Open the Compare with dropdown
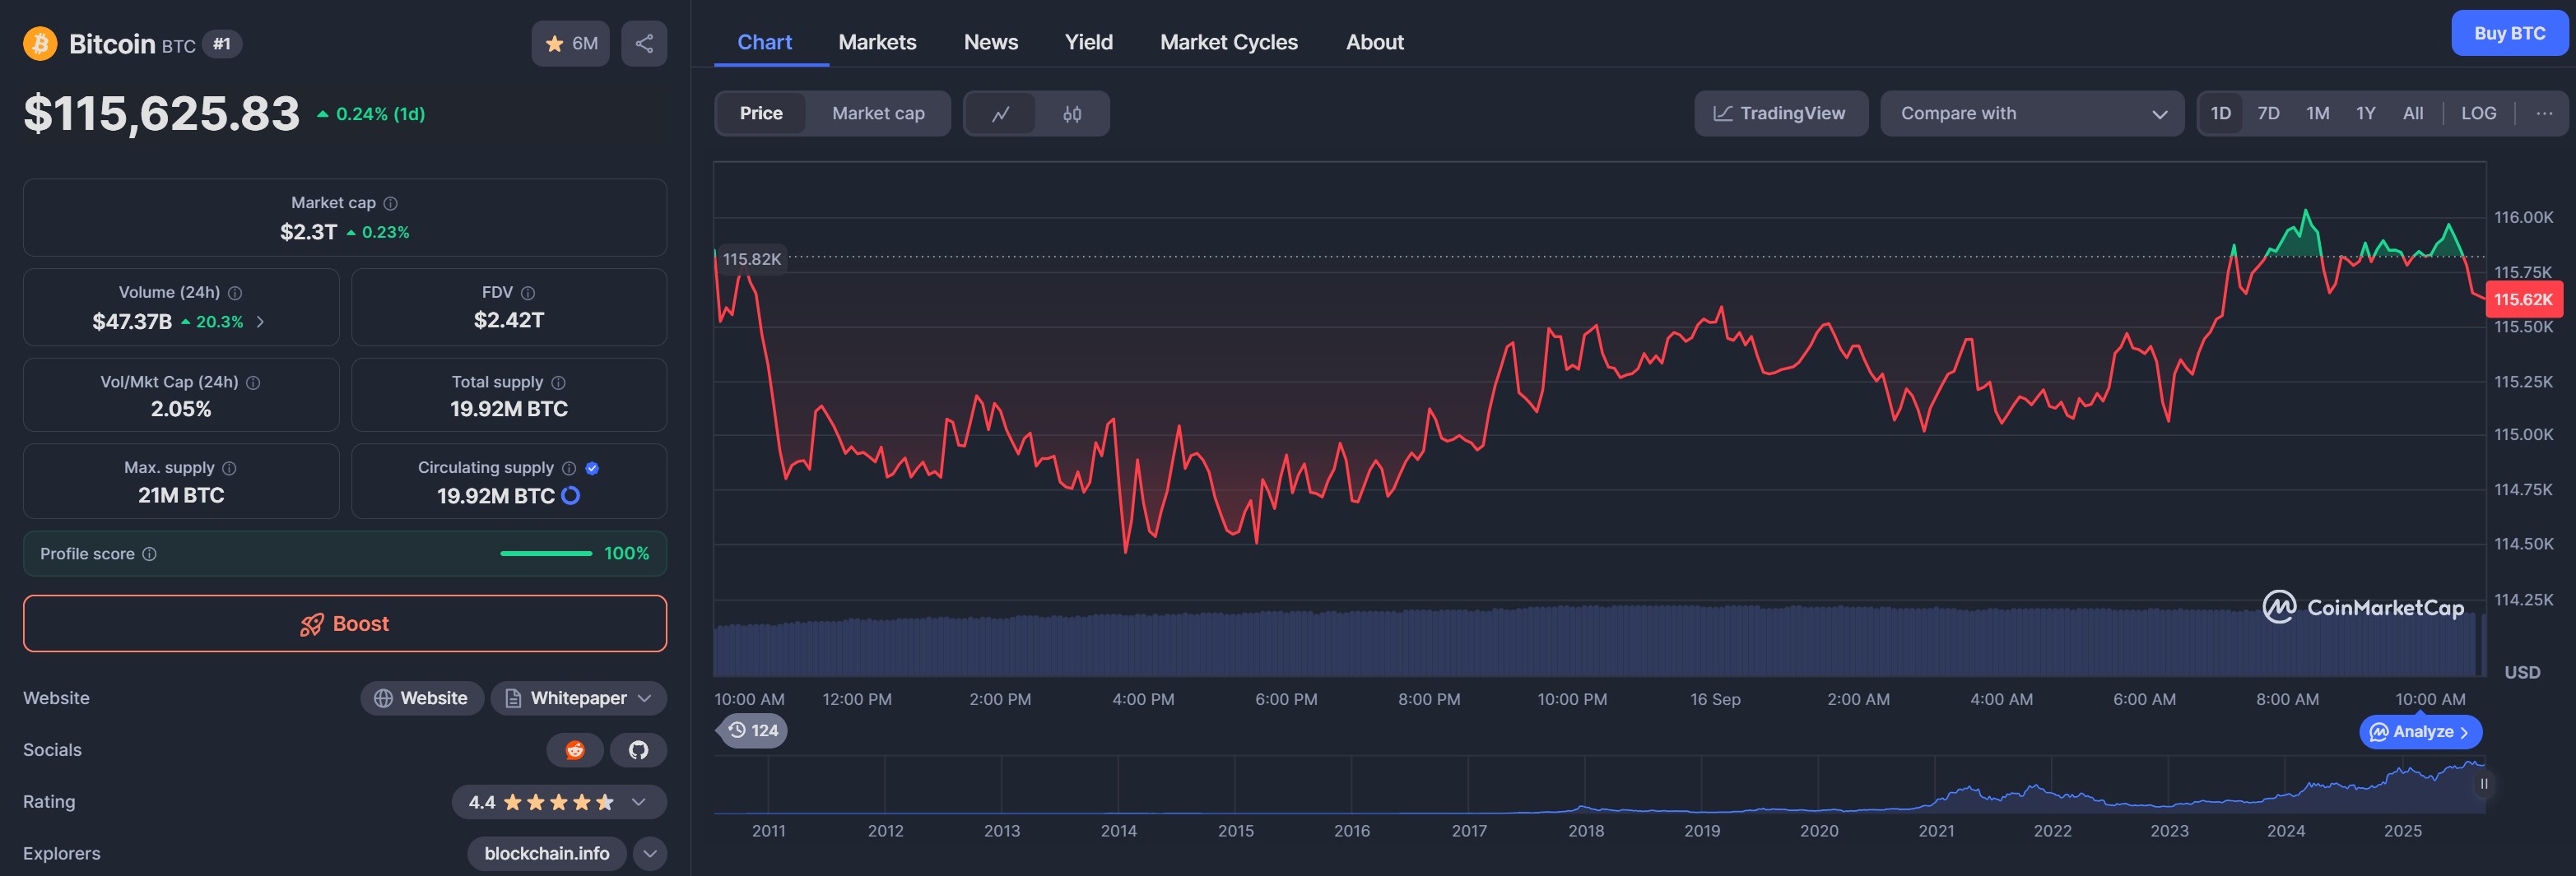Screen dimensions: 2576x876 click(x=2031, y=114)
